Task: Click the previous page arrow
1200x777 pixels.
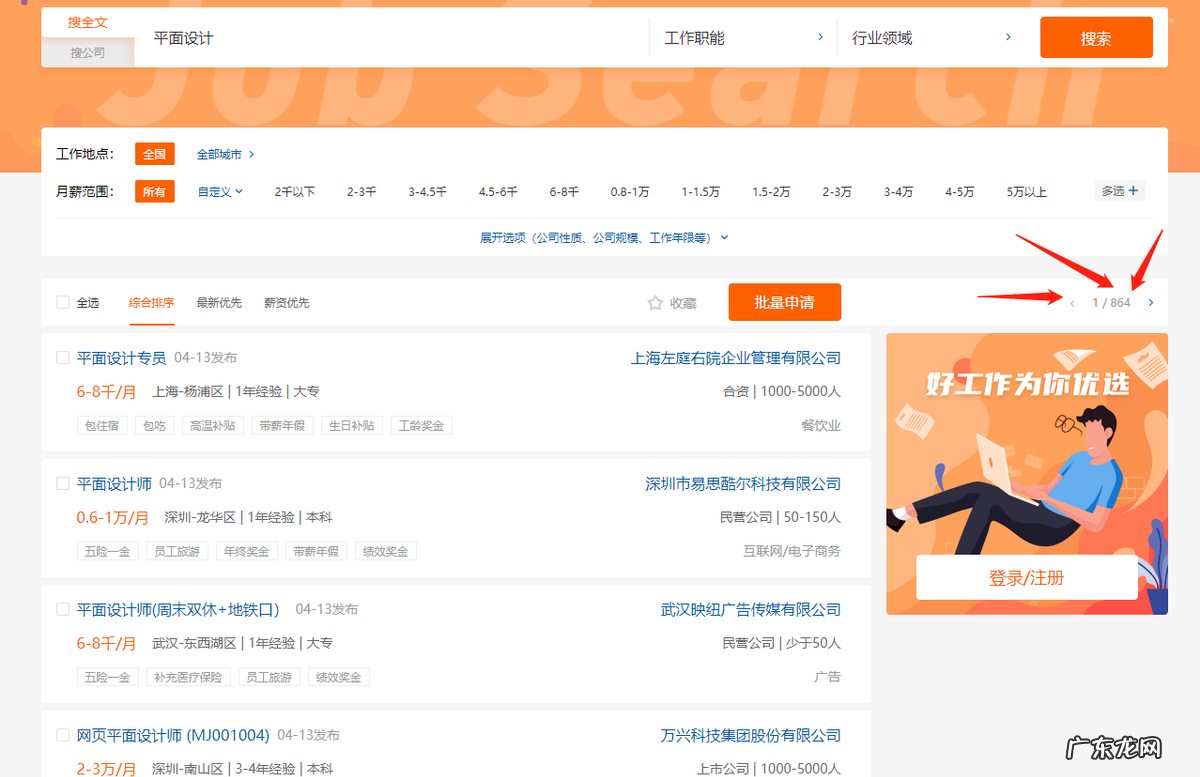Action: (1072, 302)
